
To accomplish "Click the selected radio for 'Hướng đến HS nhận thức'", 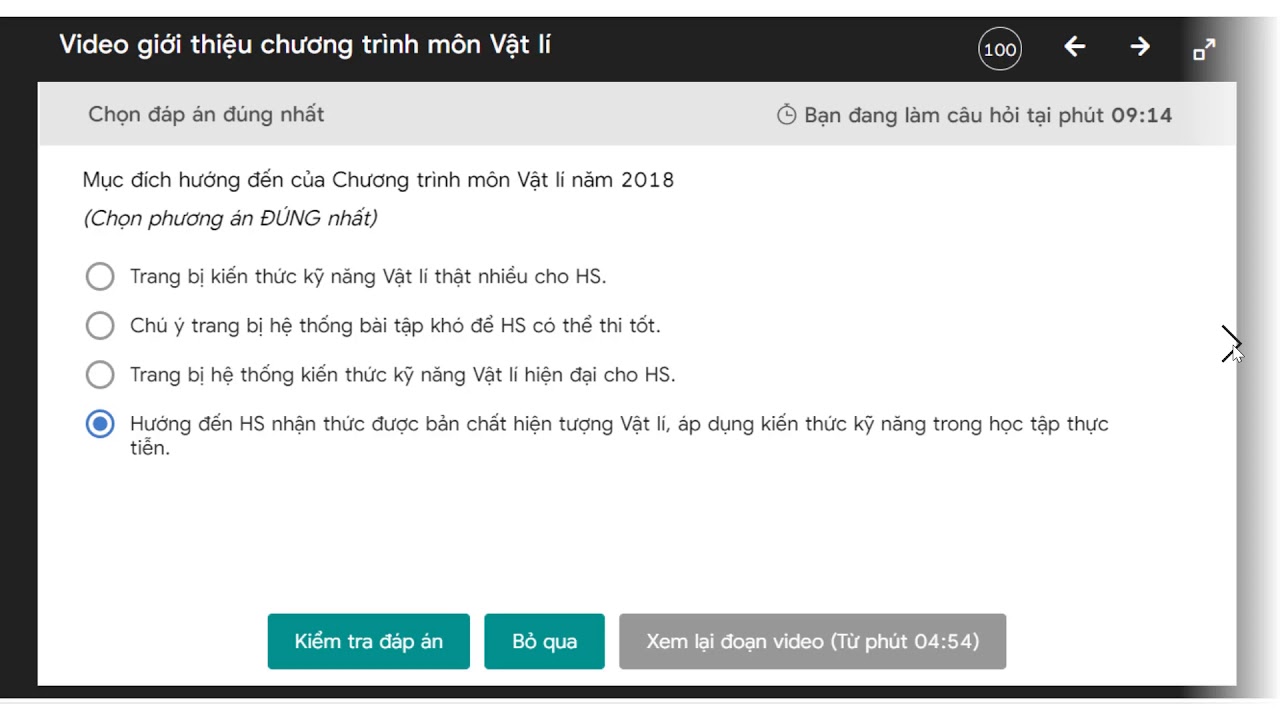I will [100, 424].
